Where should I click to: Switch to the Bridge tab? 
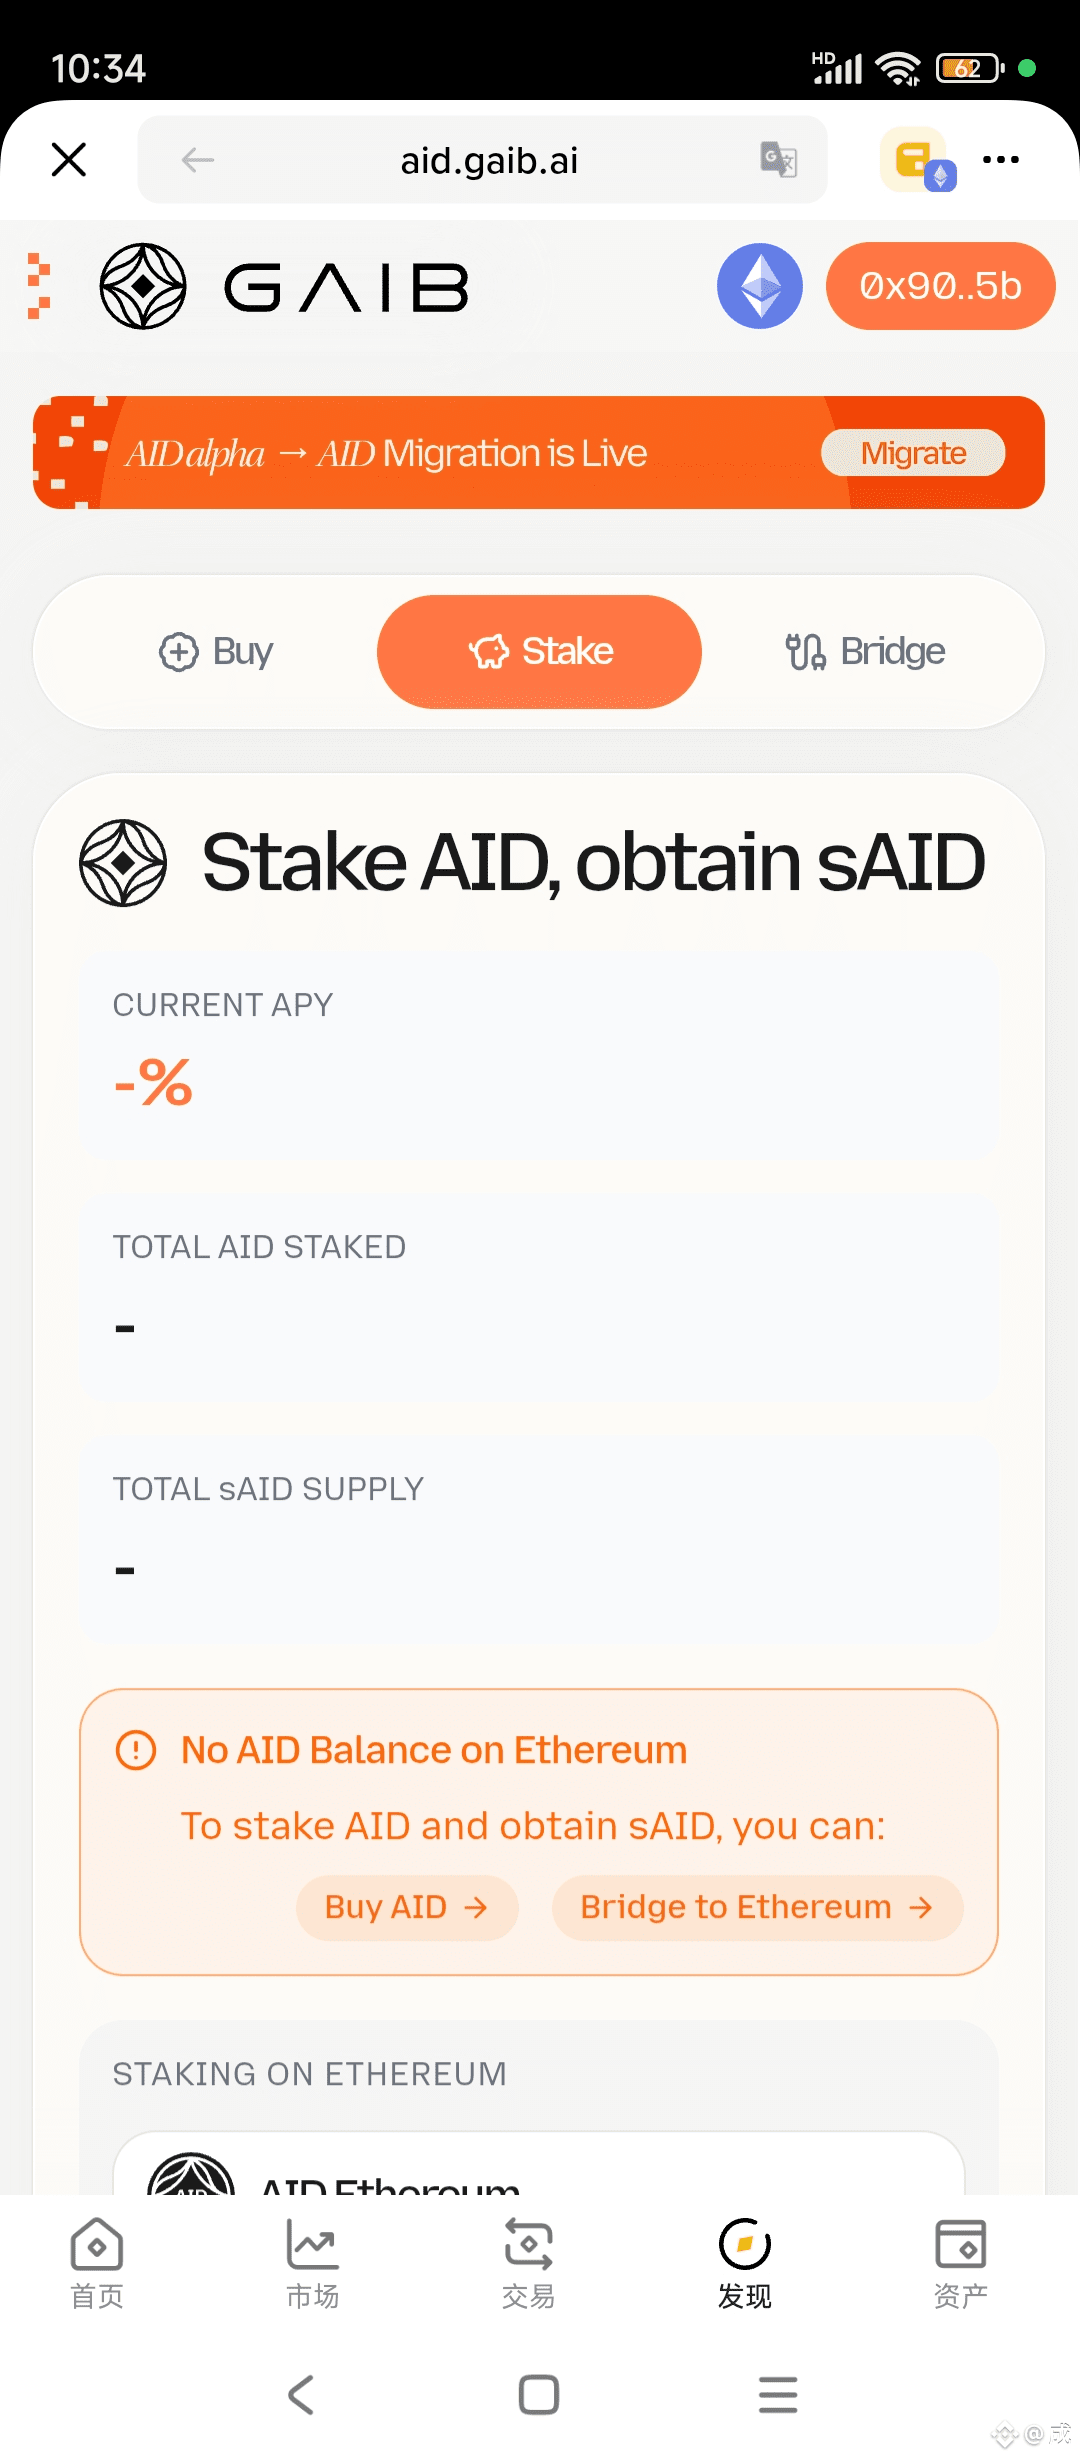pyautogui.click(x=865, y=652)
